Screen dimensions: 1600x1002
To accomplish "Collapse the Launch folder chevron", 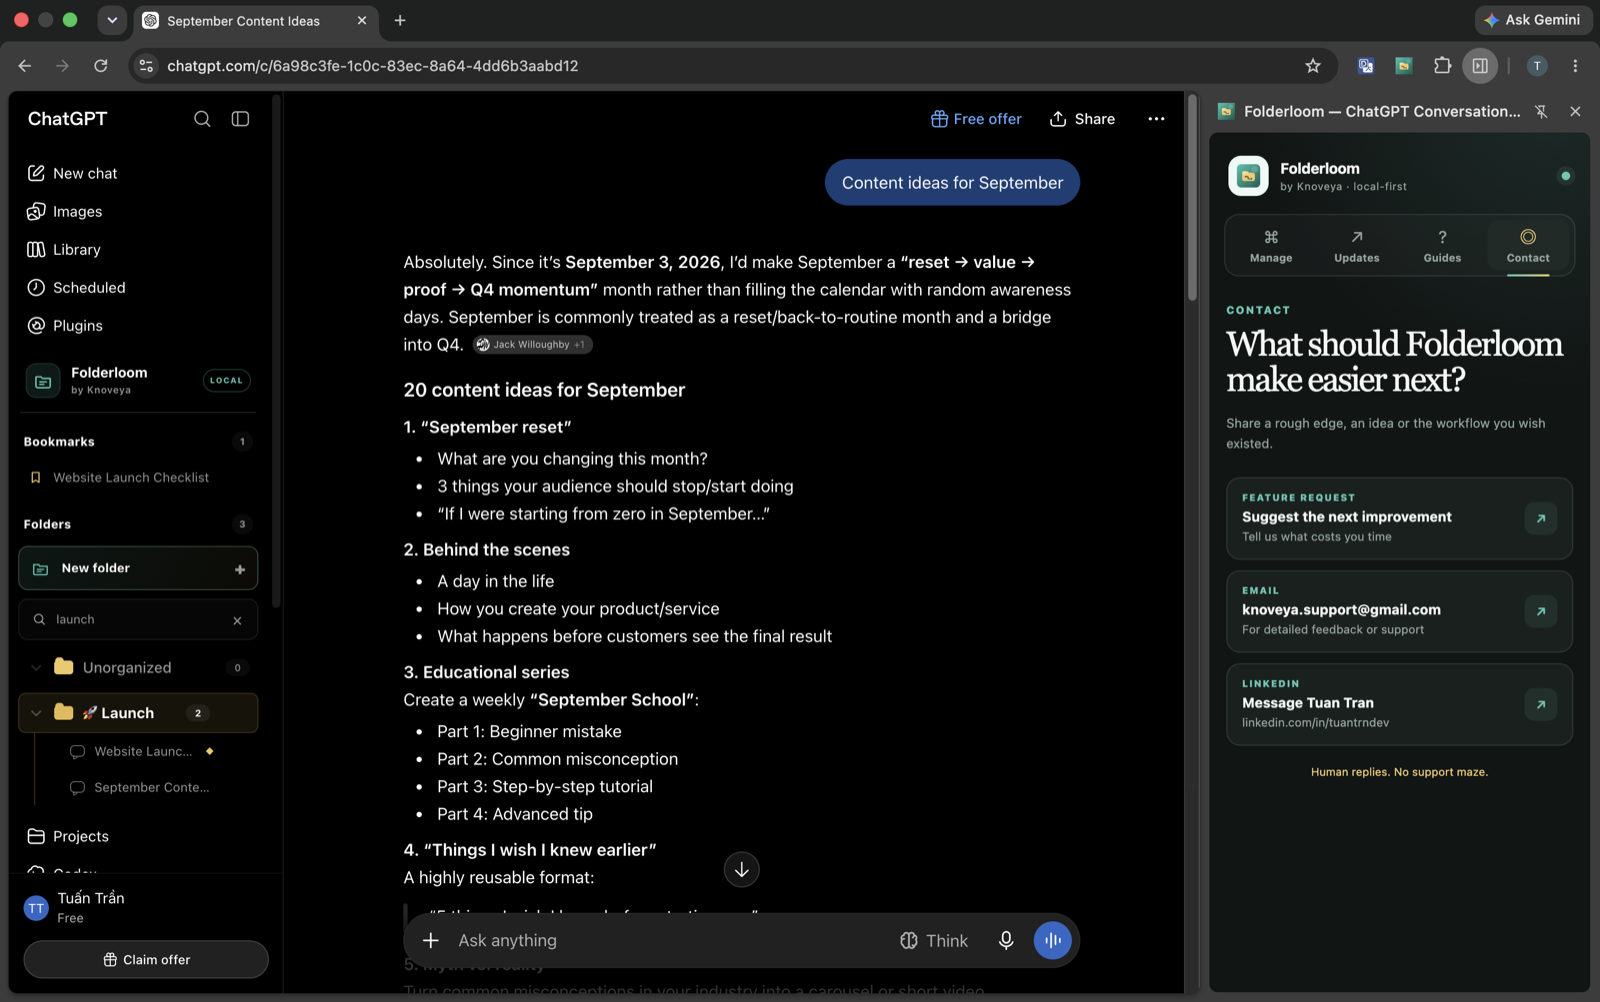I will (x=36, y=713).
